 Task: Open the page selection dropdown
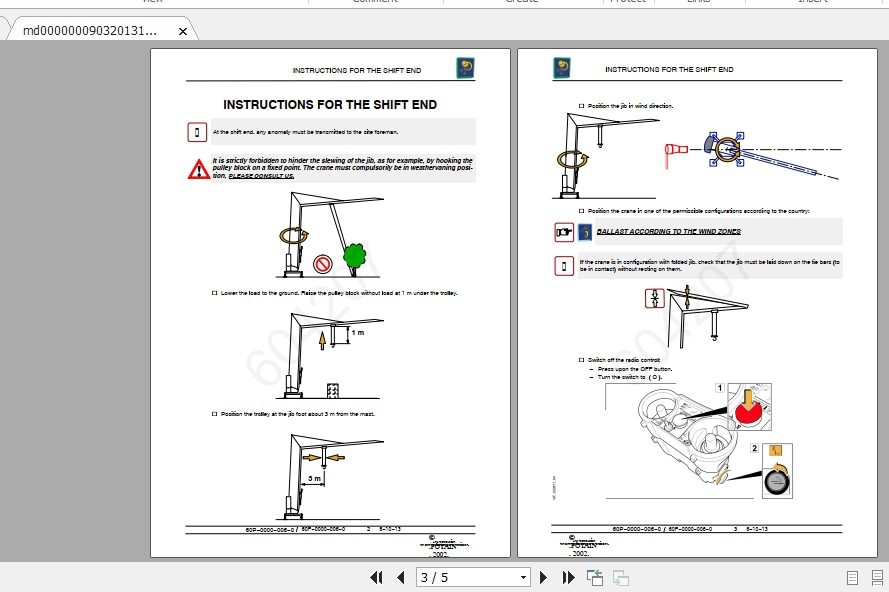[x=524, y=577]
